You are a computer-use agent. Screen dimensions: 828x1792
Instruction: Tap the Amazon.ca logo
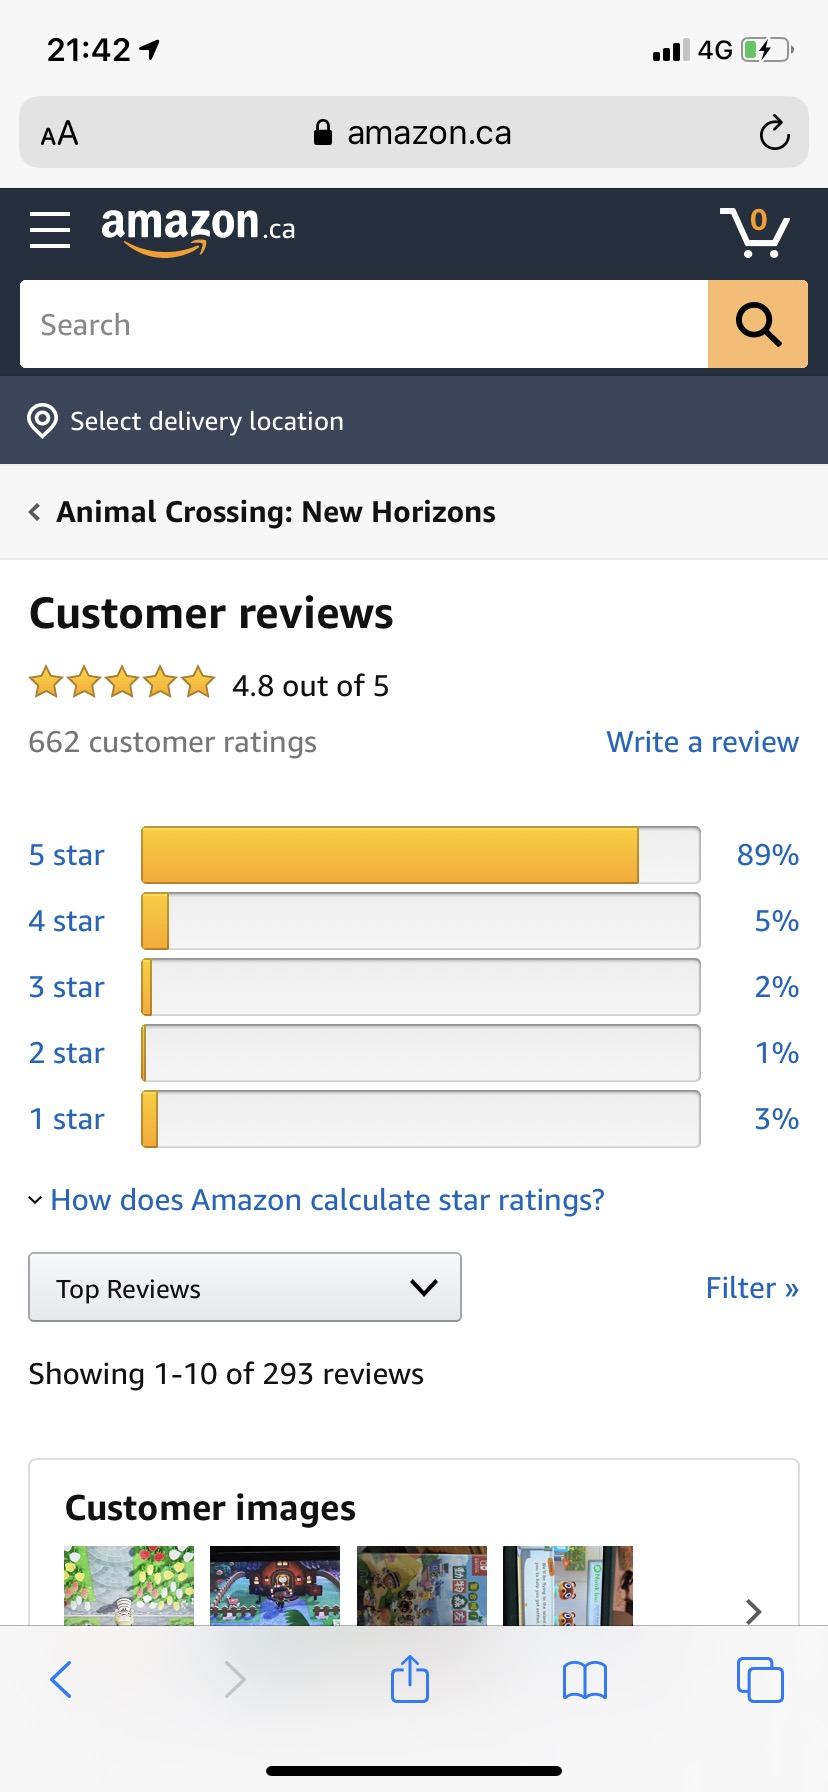point(198,230)
